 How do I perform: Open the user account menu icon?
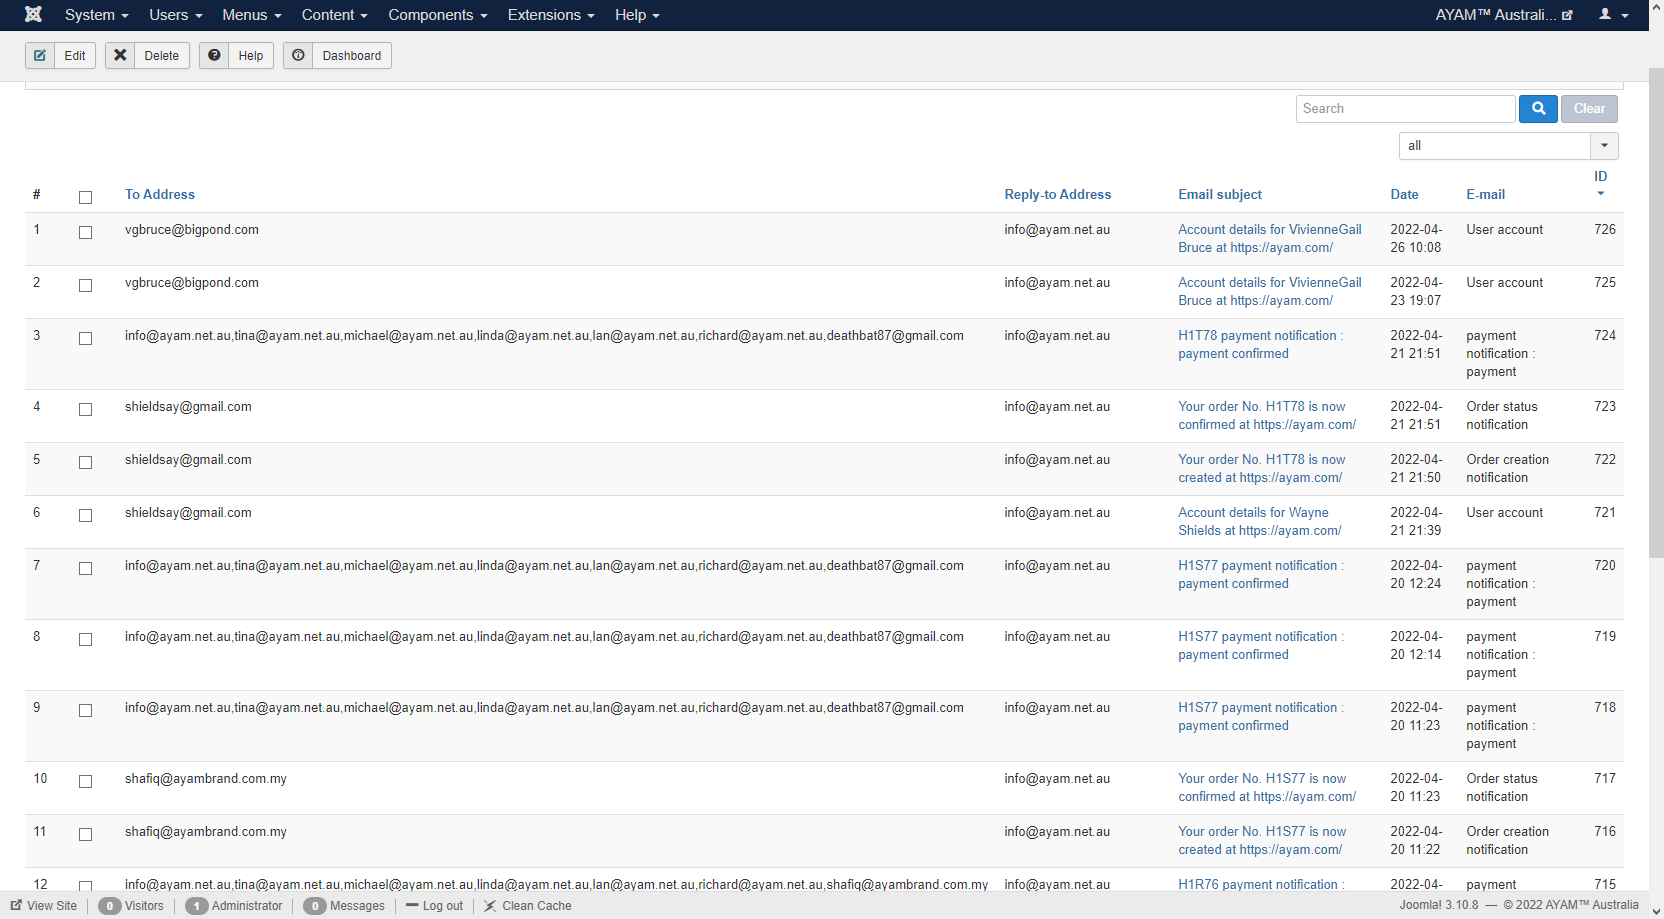pyautogui.click(x=1613, y=15)
